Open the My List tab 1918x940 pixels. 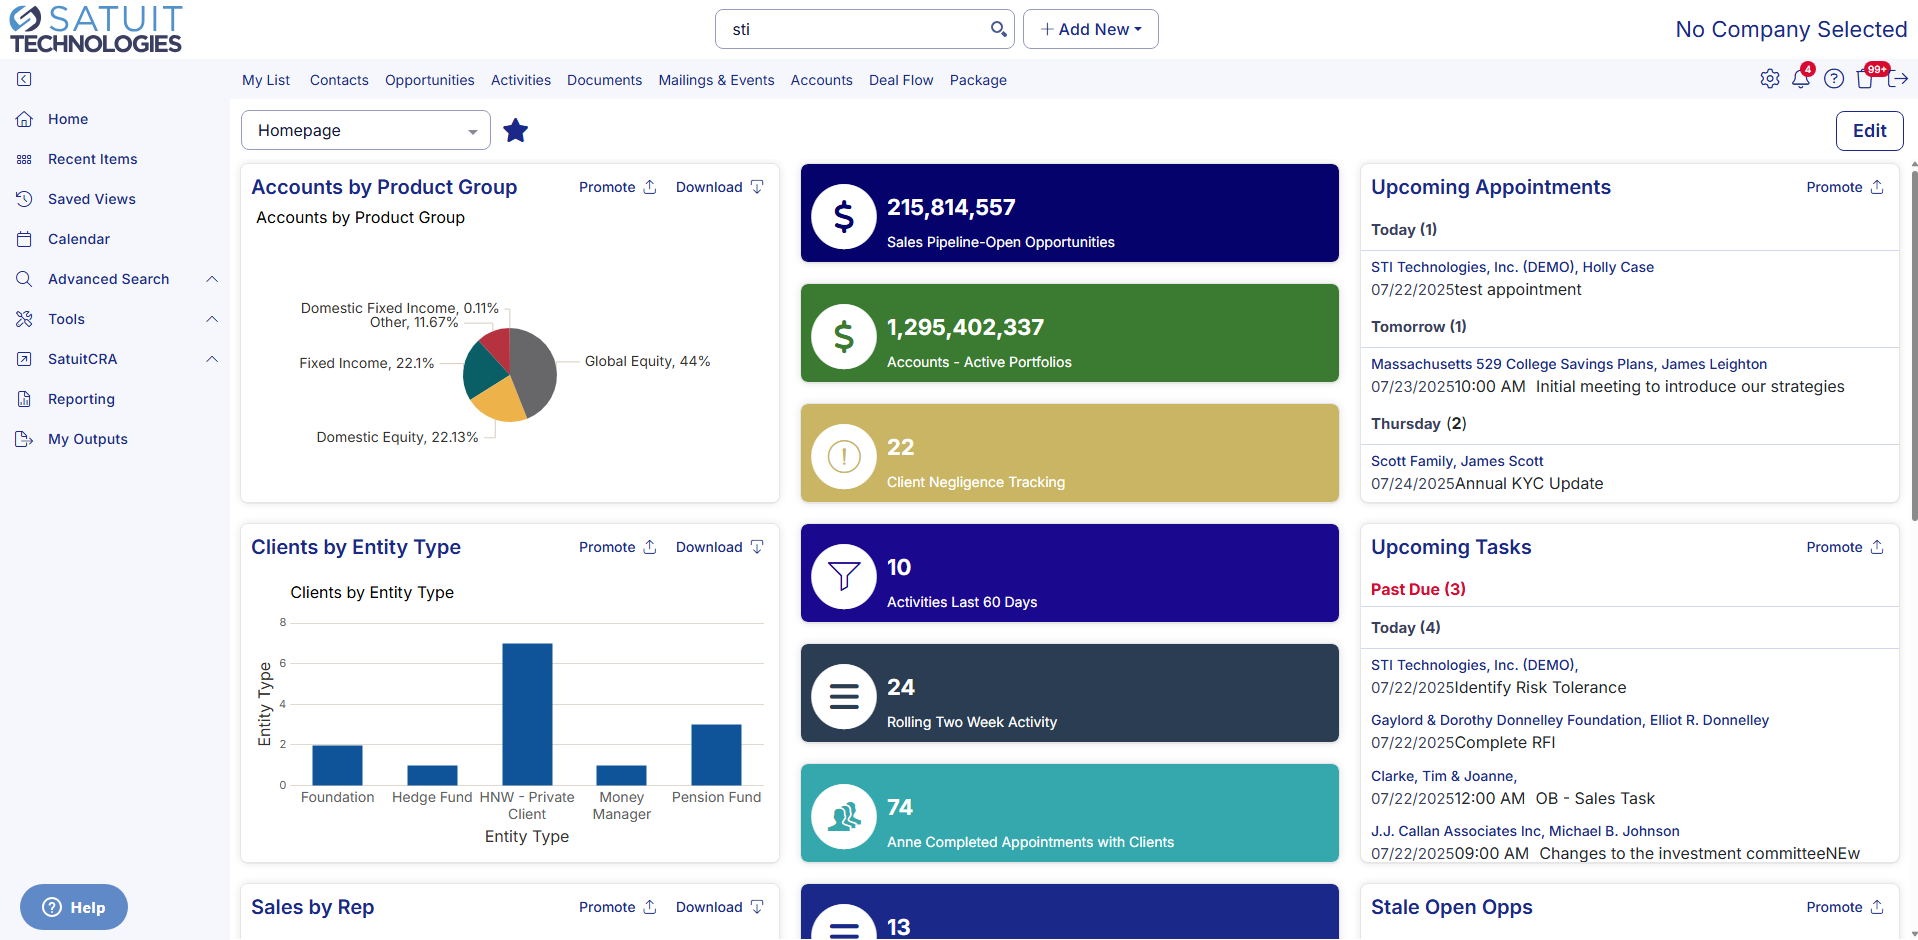[266, 80]
